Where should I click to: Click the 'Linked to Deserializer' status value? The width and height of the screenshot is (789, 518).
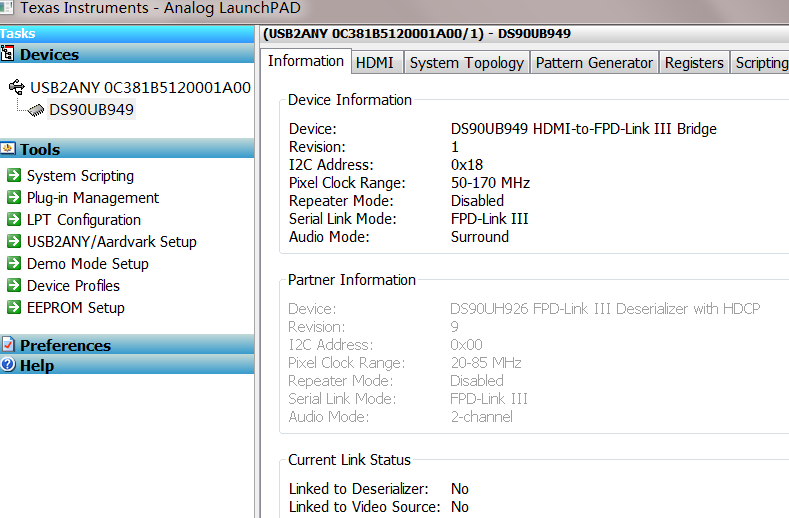[460, 488]
